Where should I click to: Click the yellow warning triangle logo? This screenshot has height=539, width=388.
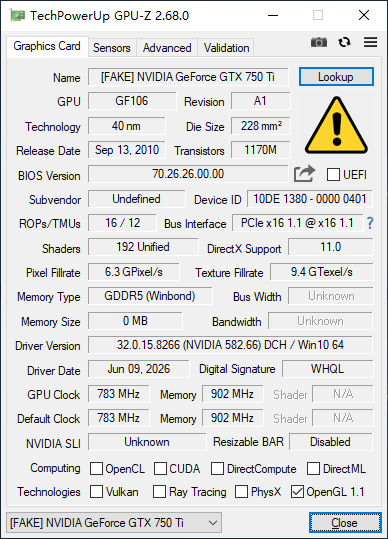(x=336, y=125)
